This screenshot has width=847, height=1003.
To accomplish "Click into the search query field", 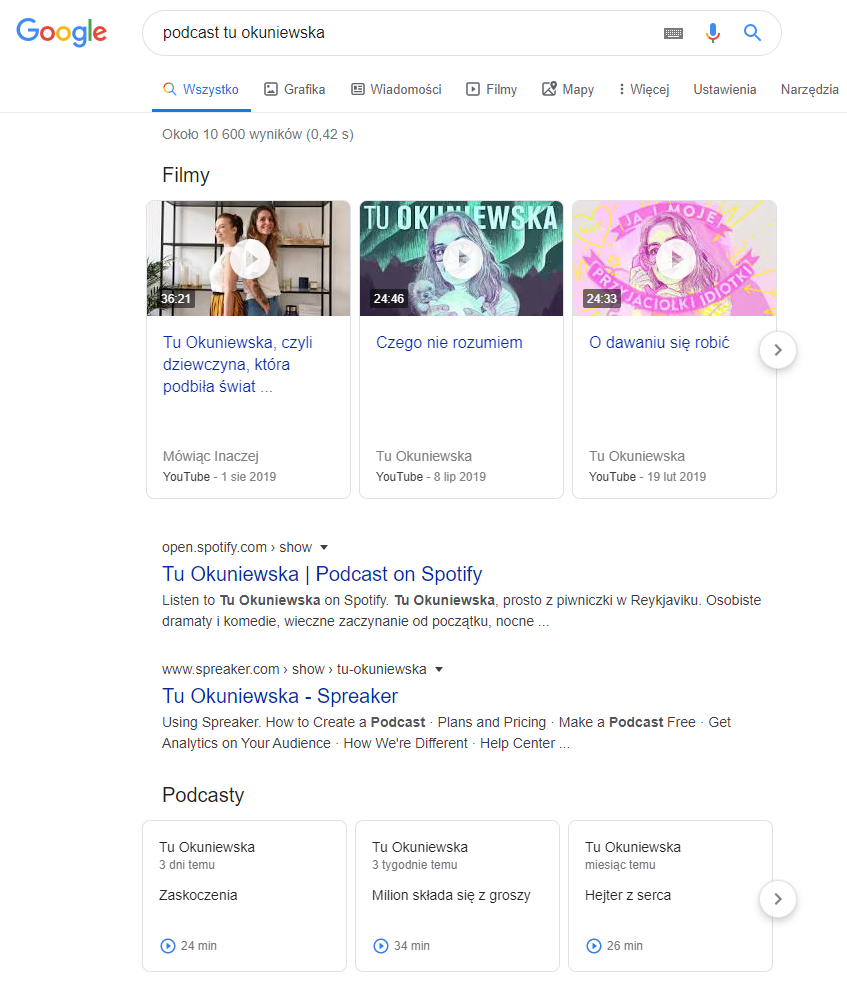I will 400,33.
